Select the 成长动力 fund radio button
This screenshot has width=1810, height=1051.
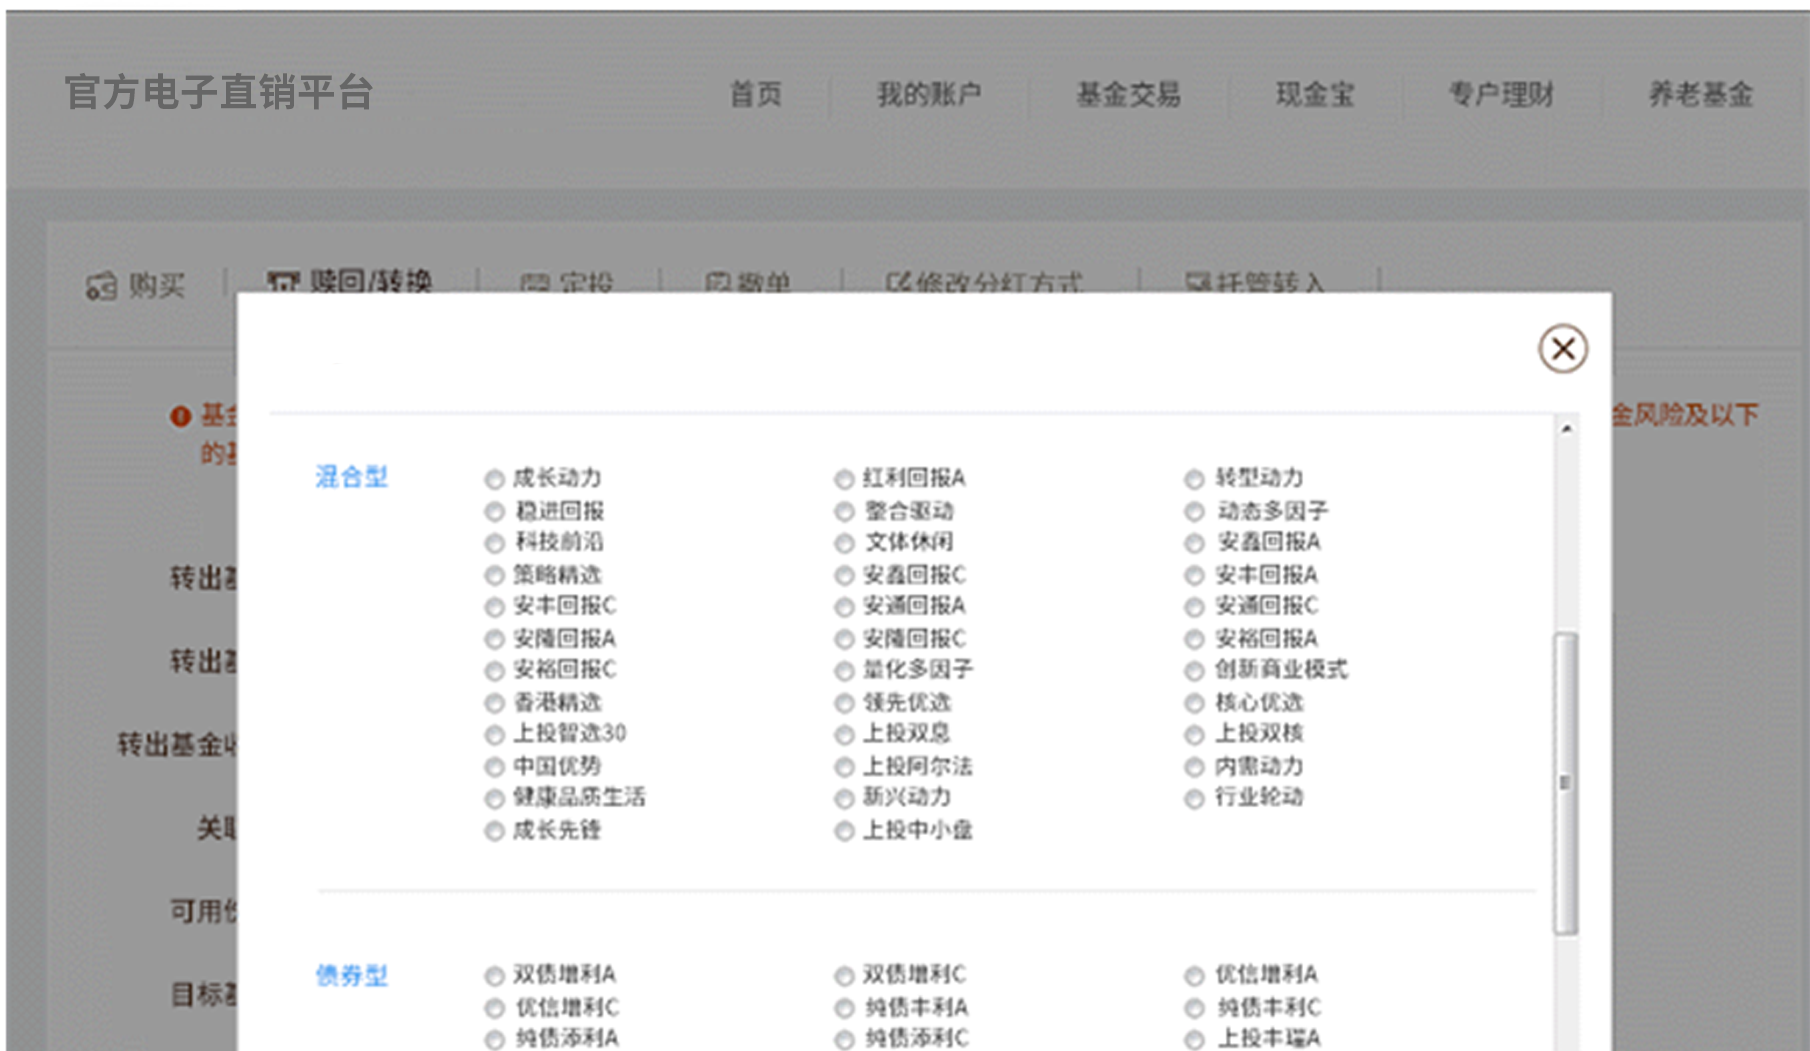[x=494, y=479]
